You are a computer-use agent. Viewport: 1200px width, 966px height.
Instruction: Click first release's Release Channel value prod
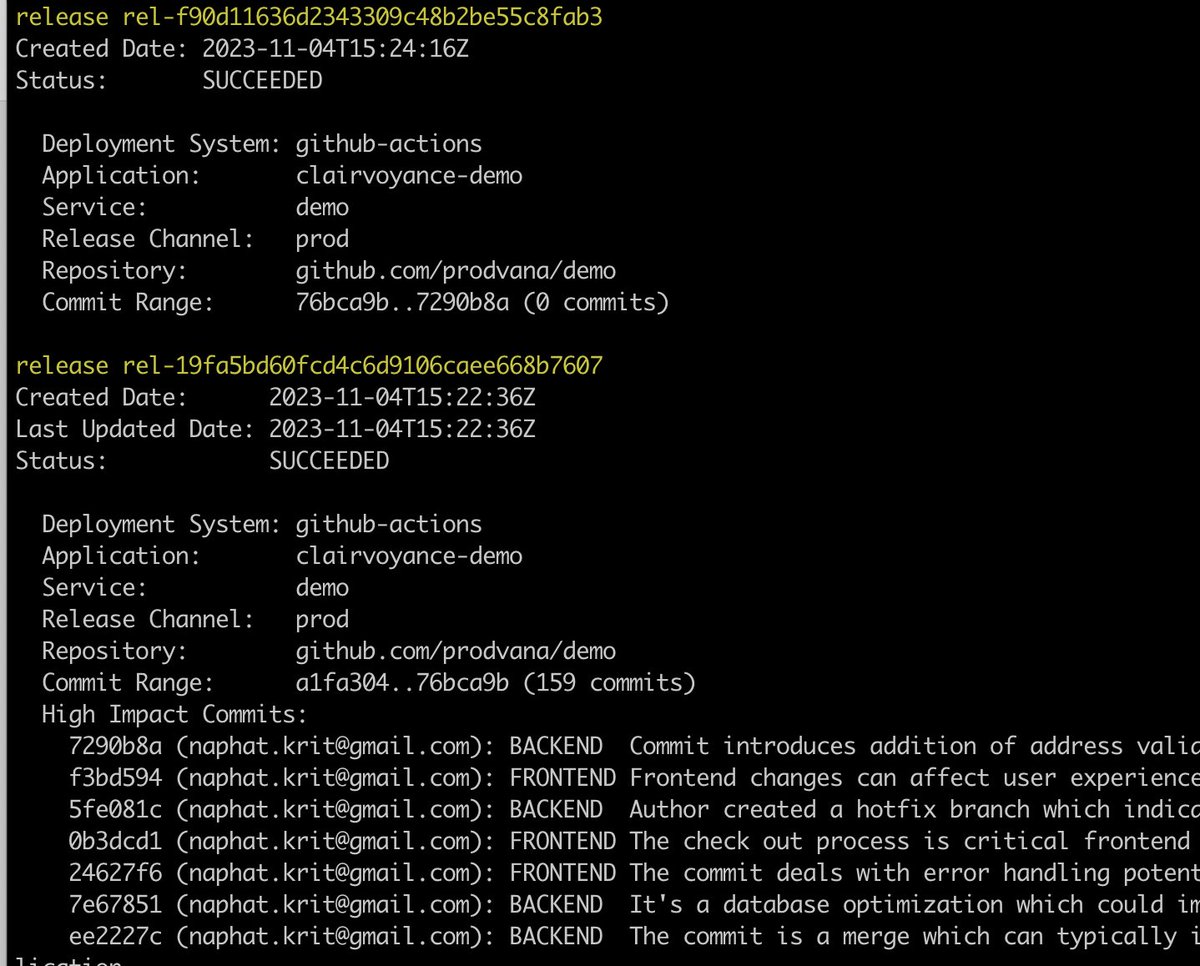(x=322, y=239)
